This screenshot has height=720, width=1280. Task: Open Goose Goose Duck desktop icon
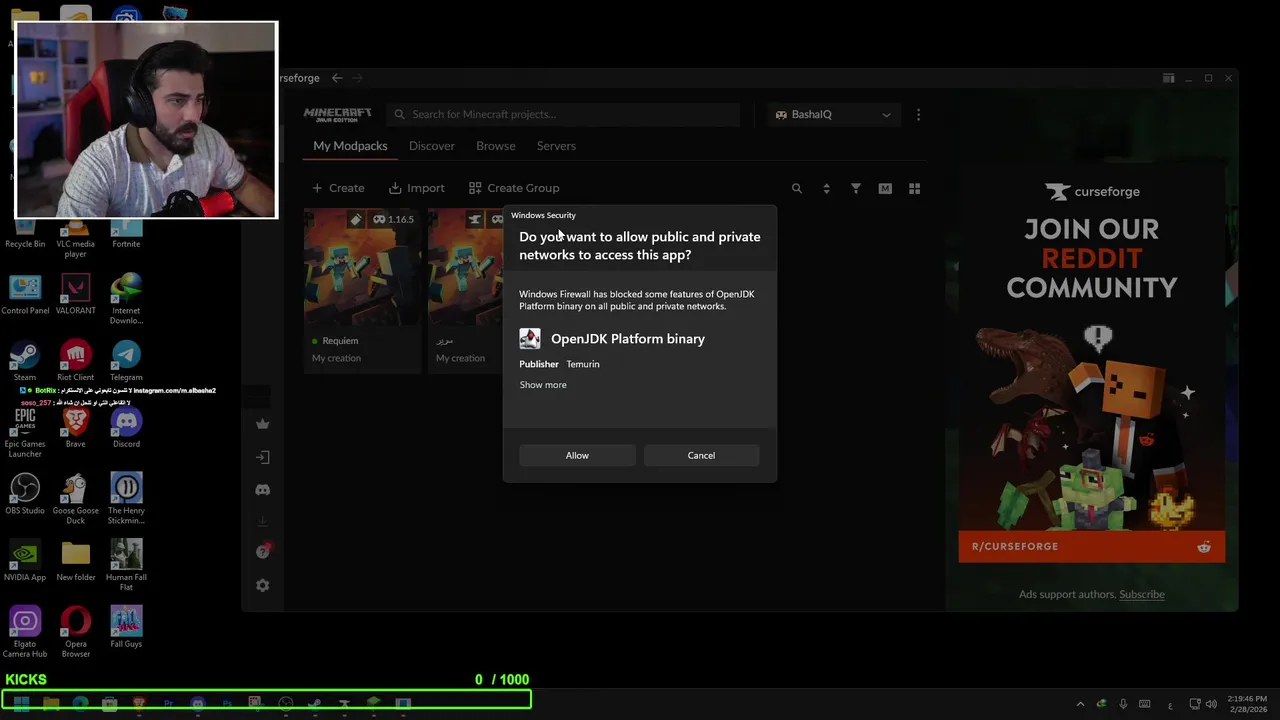76,499
